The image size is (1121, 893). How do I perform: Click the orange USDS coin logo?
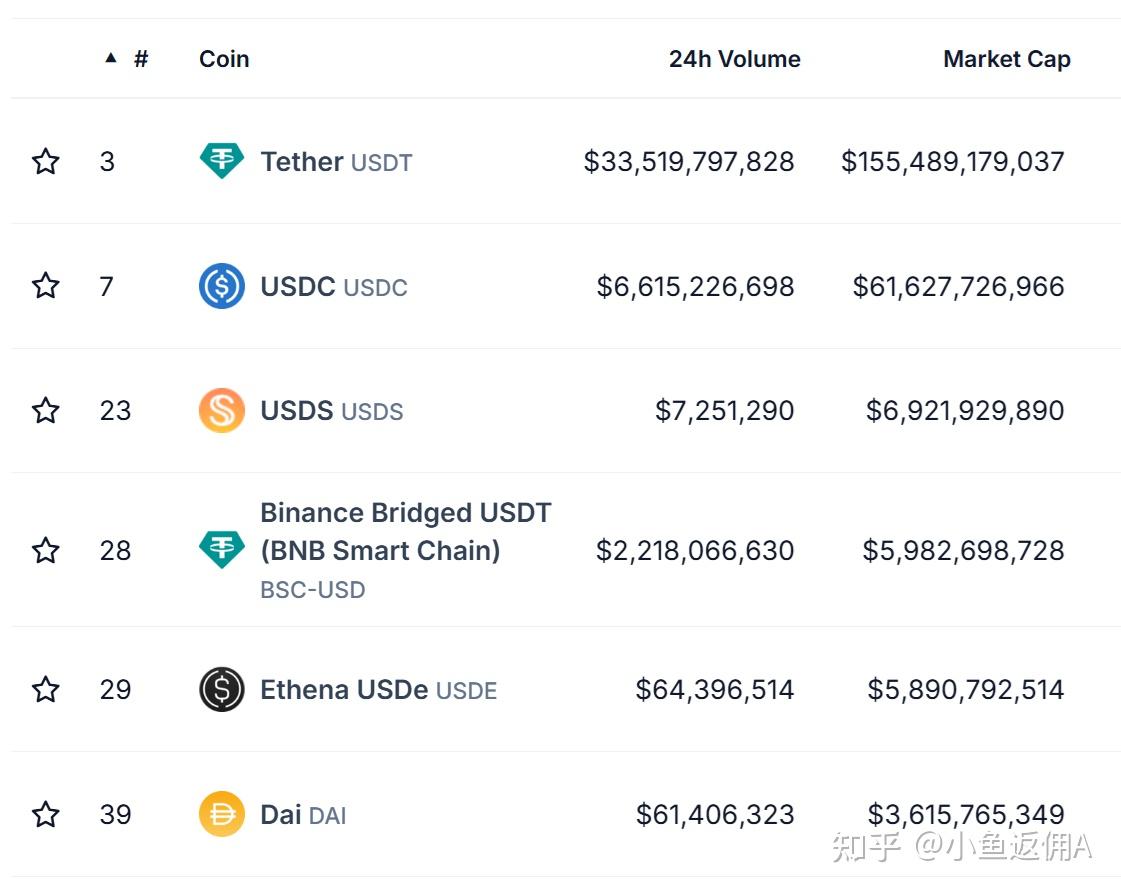pyautogui.click(x=221, y=410)
